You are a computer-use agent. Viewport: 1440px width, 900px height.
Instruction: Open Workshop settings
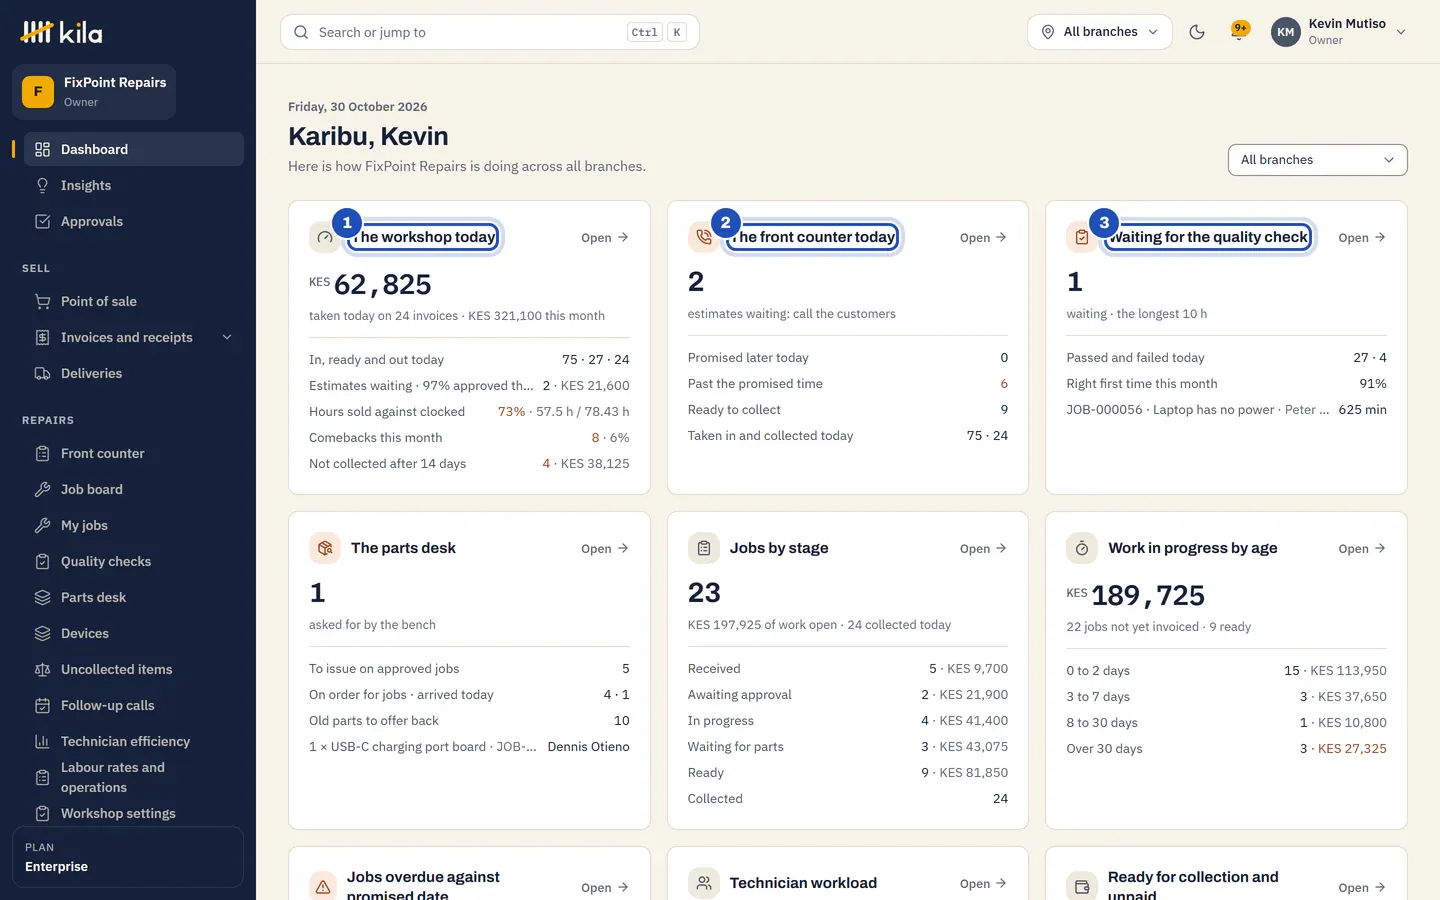(x=134, y=813)
